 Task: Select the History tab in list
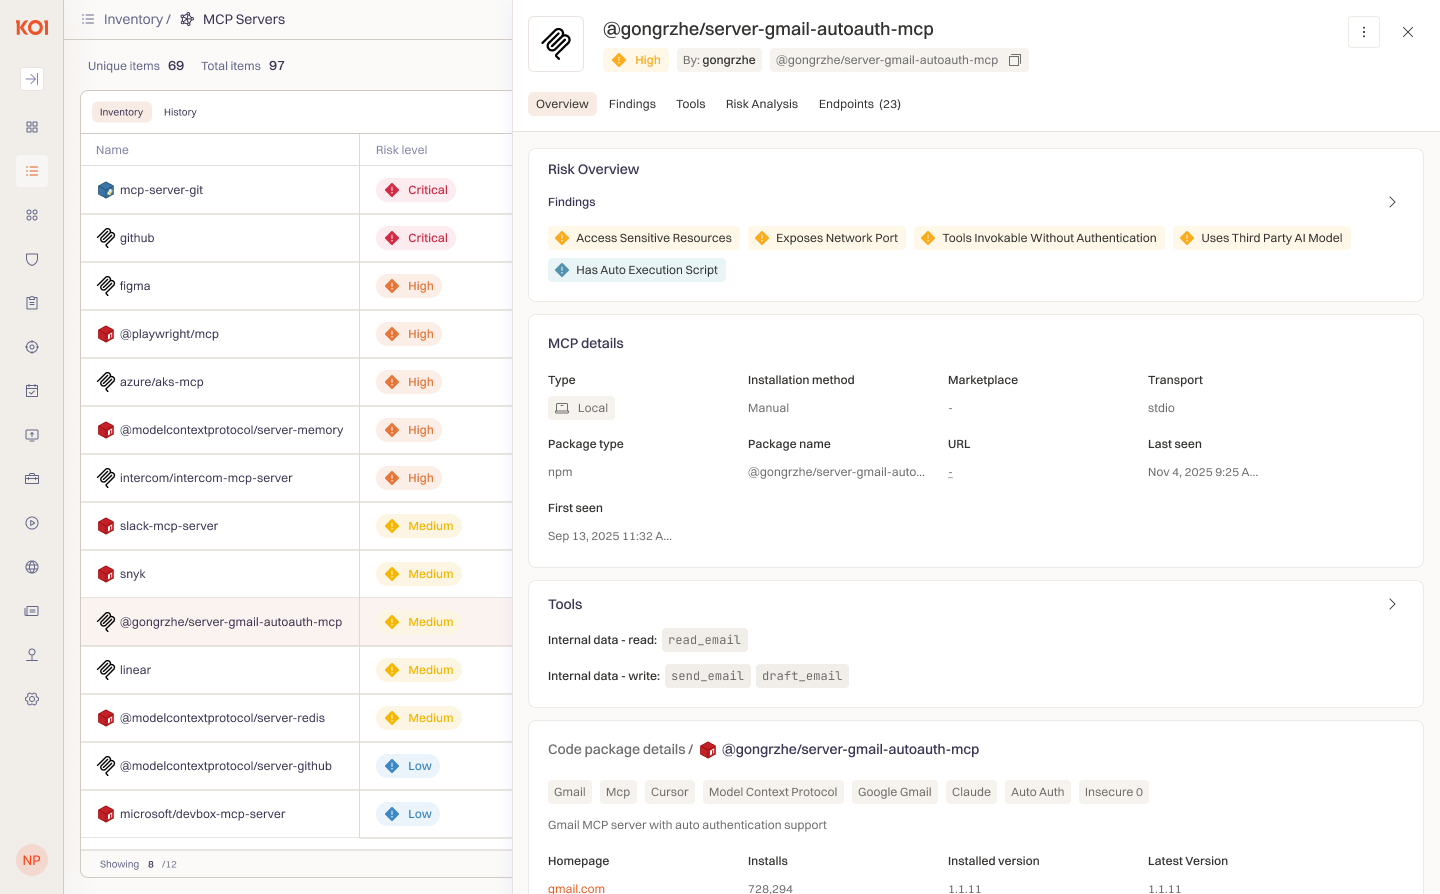point(180,112)
